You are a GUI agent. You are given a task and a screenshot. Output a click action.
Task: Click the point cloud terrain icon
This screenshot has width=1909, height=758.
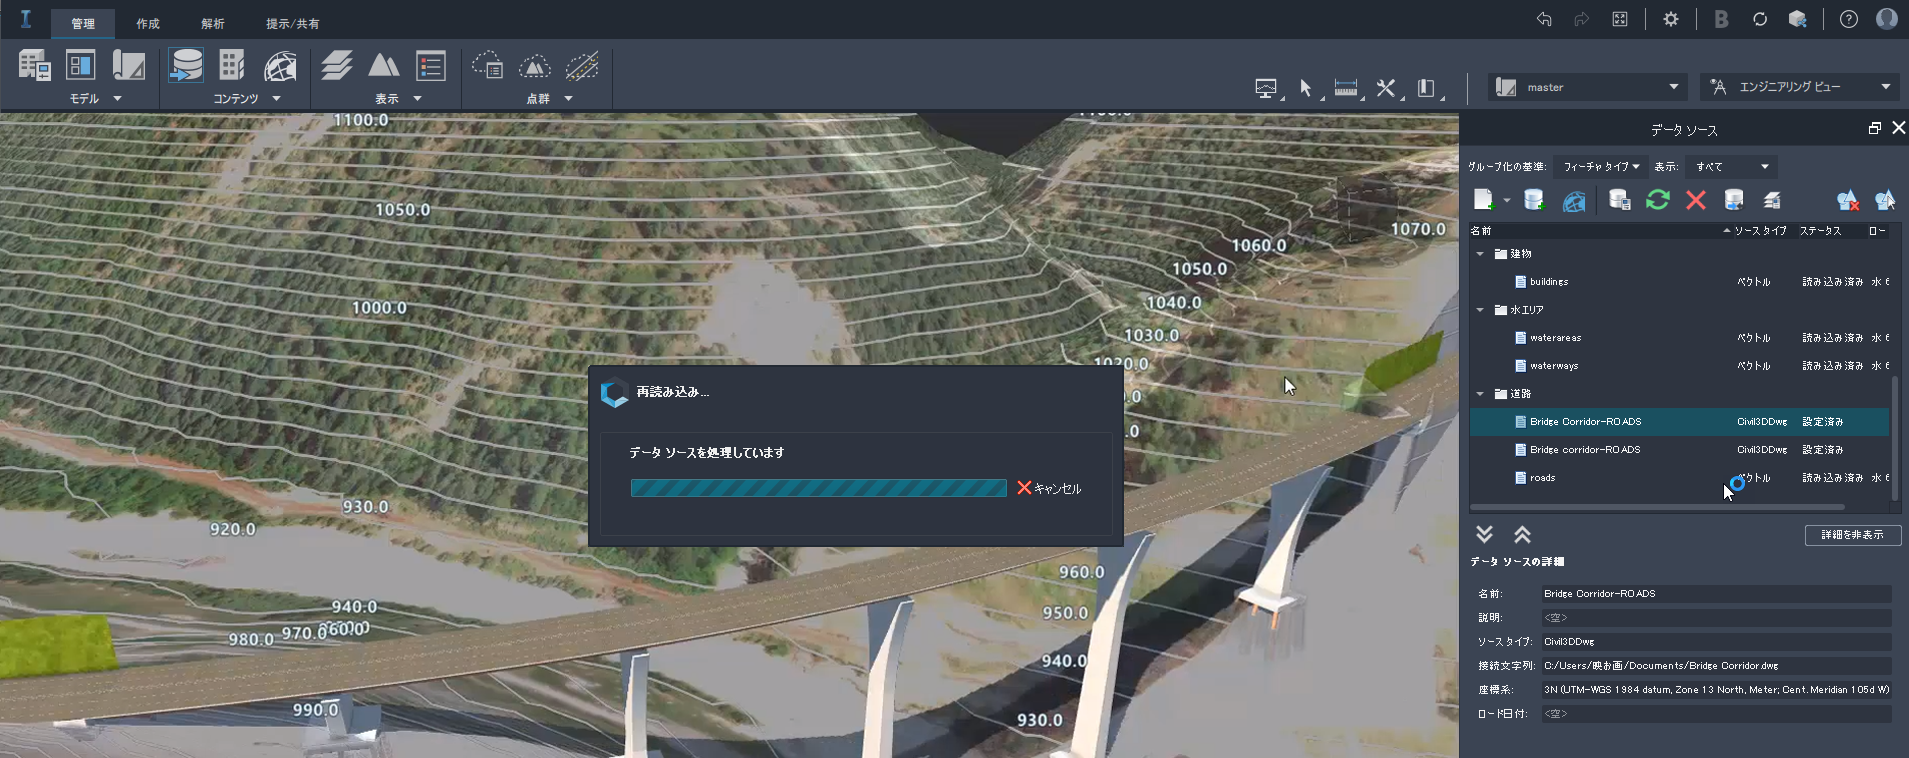(535, 66)
